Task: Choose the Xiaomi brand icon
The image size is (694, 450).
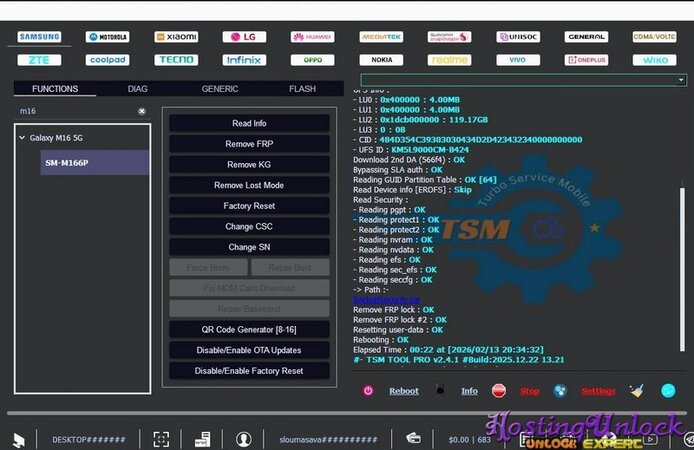Action: (176, 37)
